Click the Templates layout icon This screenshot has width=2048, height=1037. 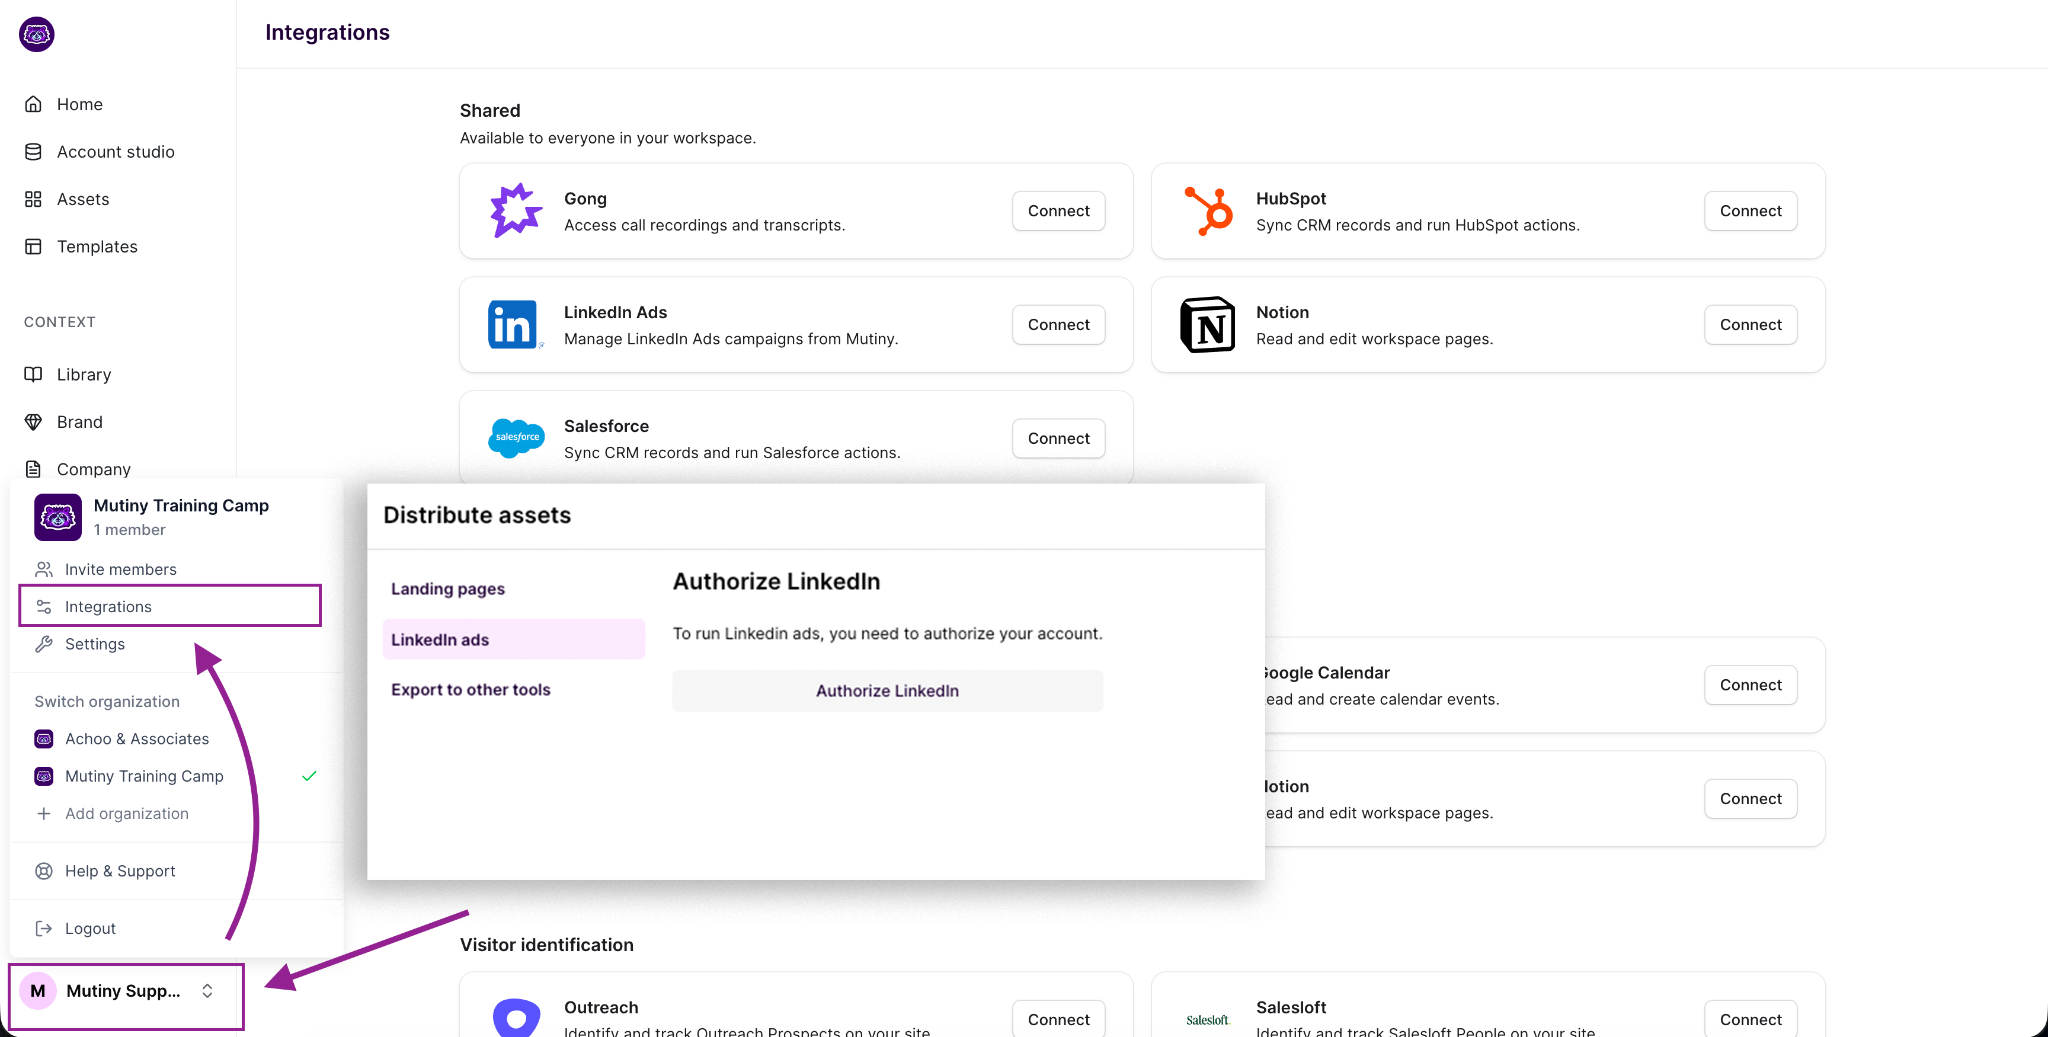33,247
